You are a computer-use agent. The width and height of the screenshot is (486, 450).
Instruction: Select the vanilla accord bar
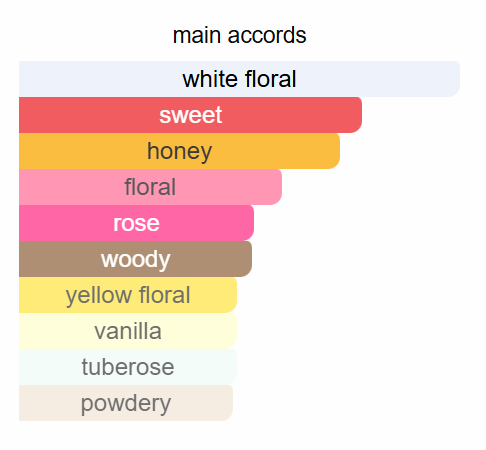click(x=128, y=331)
